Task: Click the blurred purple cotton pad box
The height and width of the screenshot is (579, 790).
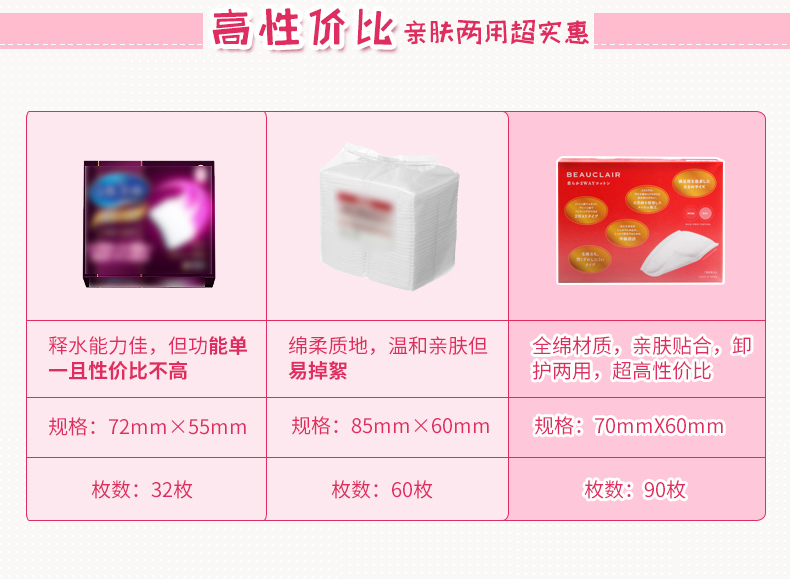Action: coord(149,224)
